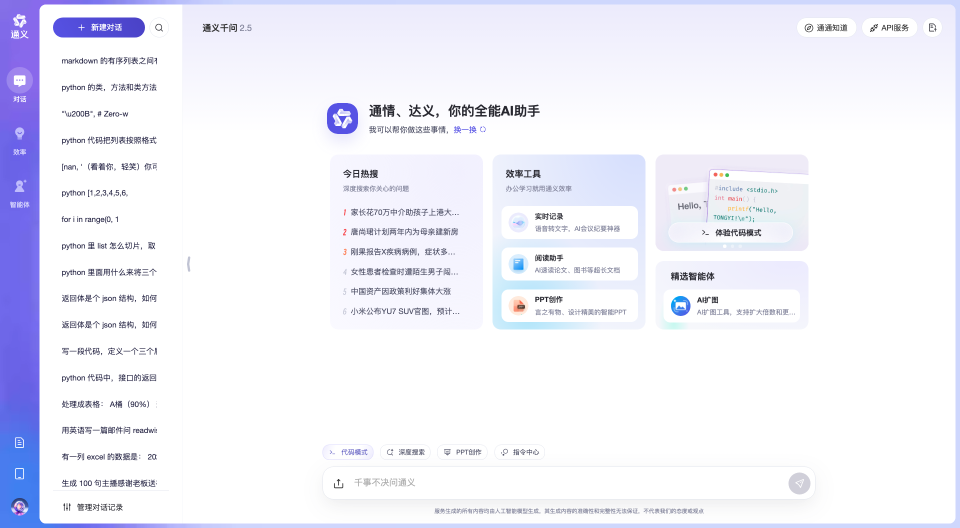Click the 效率工具 card heading

[x=523, y=174]
